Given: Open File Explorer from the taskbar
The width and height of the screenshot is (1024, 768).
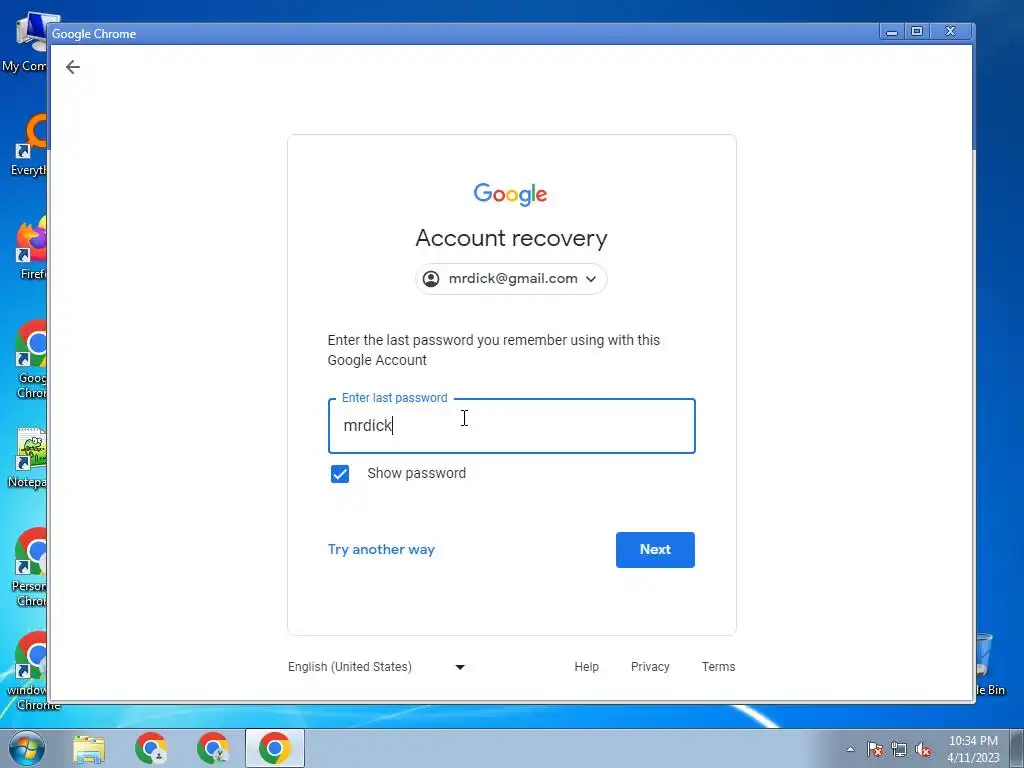Looking at the screenshot, I should [89, 748].
